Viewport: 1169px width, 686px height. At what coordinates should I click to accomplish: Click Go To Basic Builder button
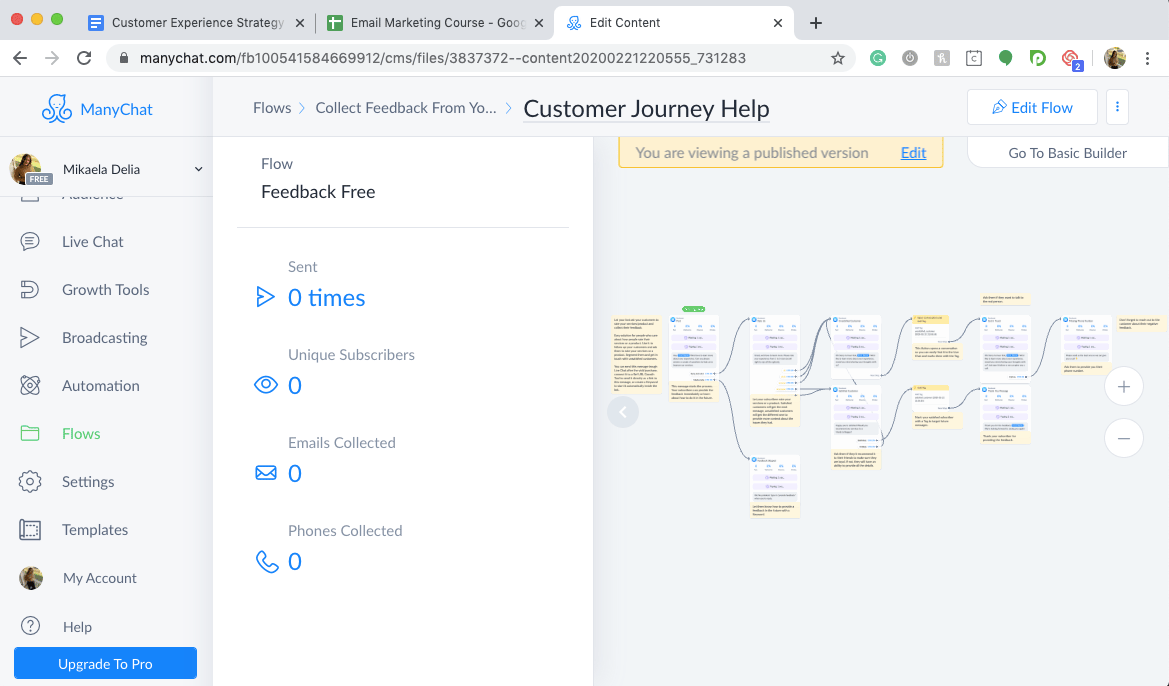1068,153
